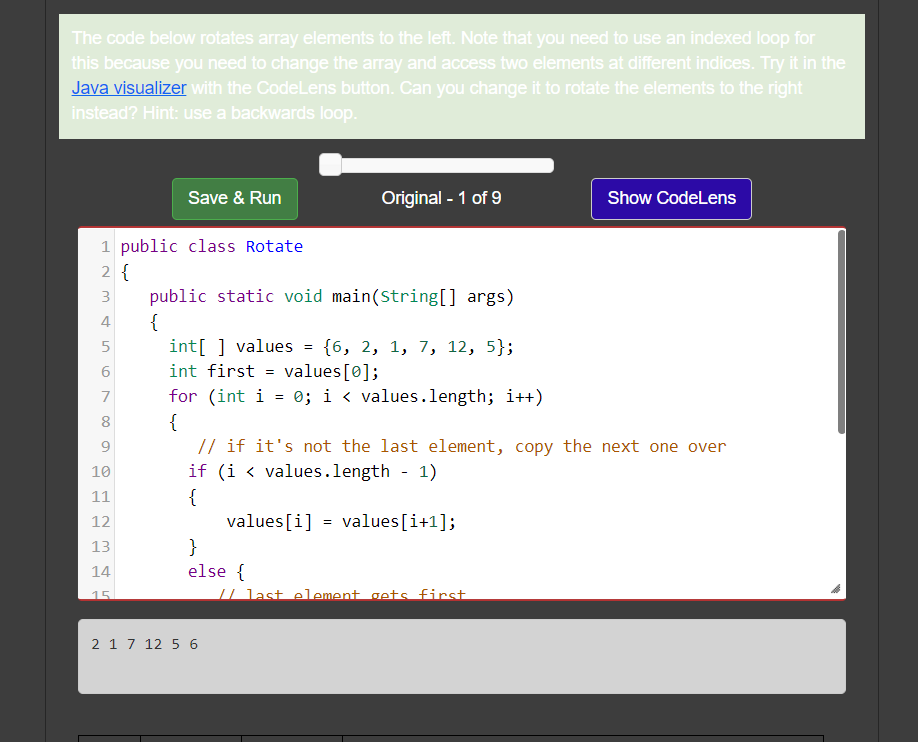This screenshot has height=742, width=918.
Task: Click the output text '2 1 7 12 5 6'
Action: click(x=145, y=644)
